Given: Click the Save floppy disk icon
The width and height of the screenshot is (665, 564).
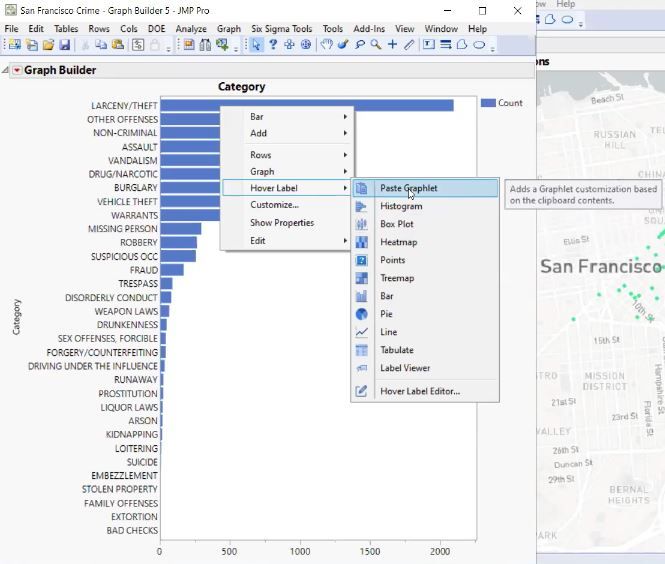Looking at the screenshot, I should (x=64, y=45).
